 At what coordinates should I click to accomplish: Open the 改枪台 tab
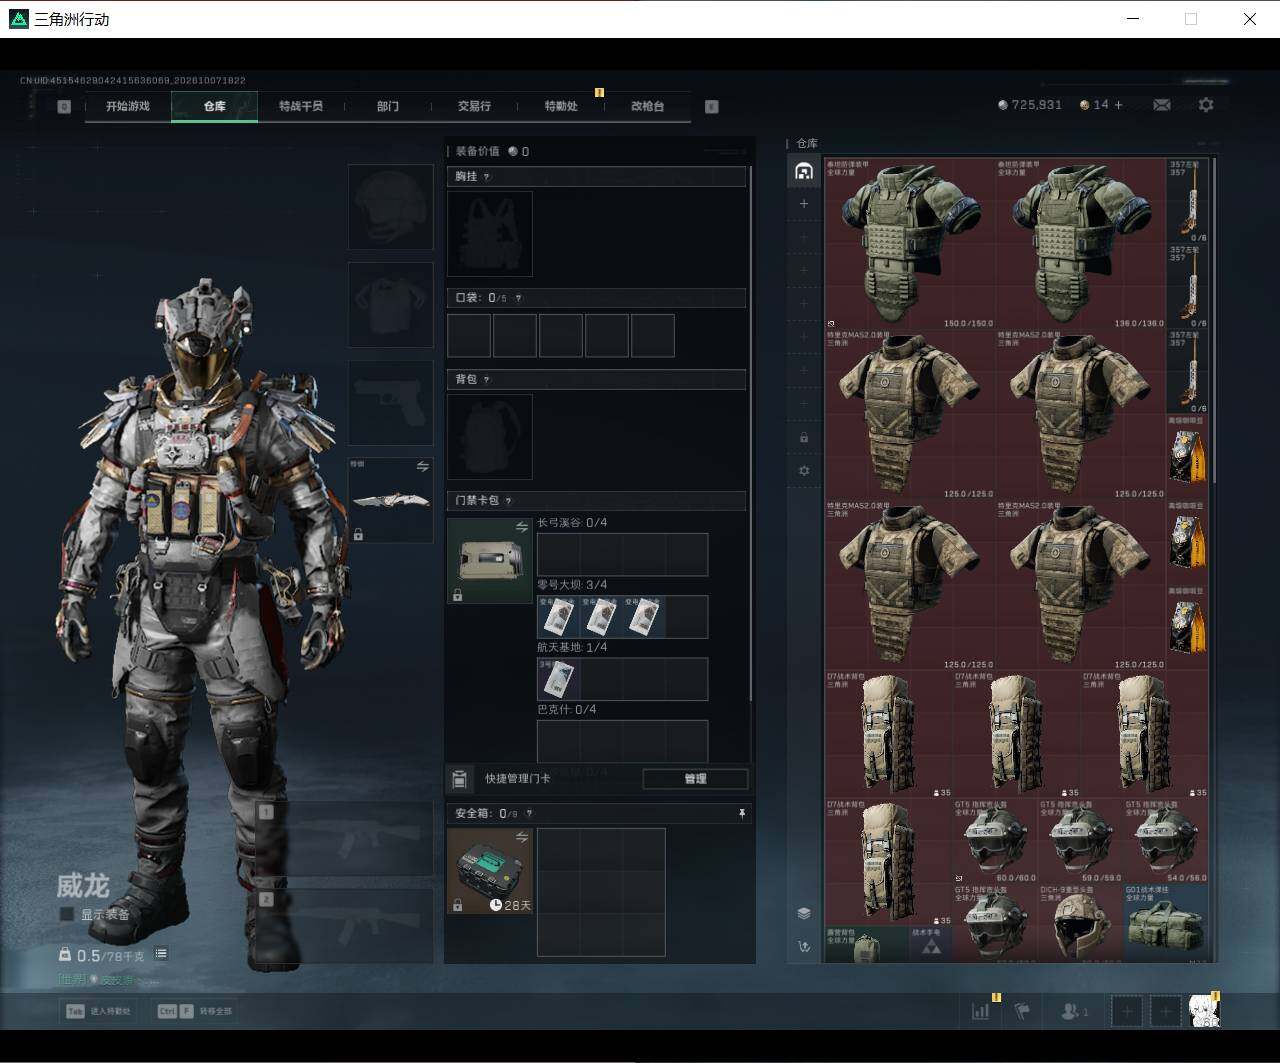(x=647, y=106)
